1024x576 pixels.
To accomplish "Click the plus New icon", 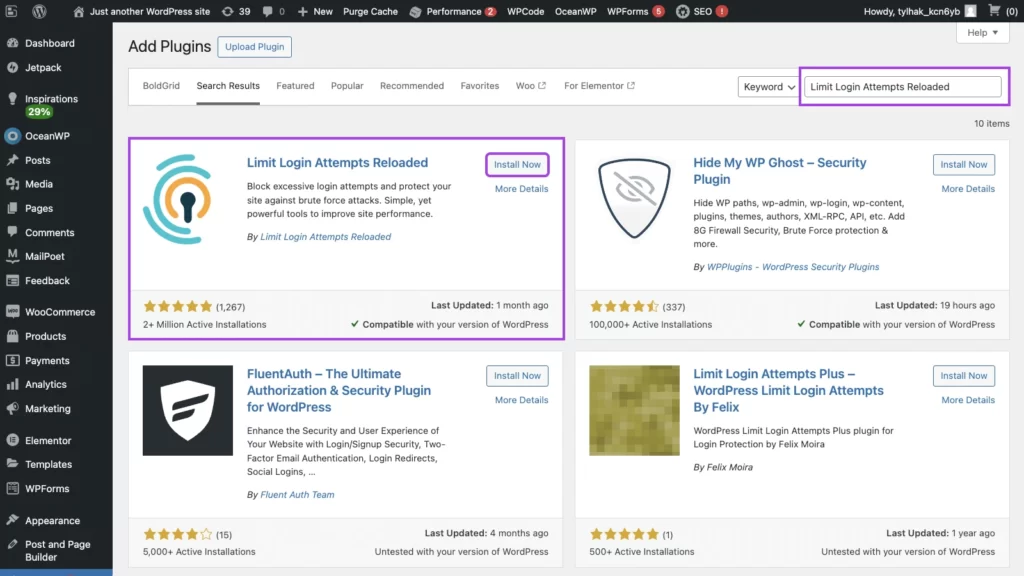I will pyautogui.click(x=302, y=11).
